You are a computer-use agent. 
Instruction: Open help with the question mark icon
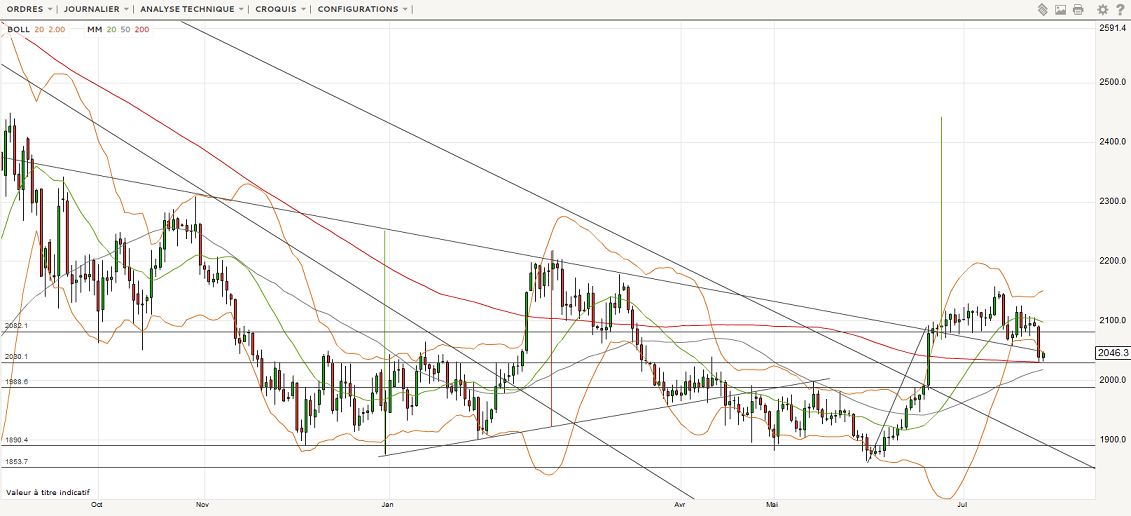(x=1121, y=9)
